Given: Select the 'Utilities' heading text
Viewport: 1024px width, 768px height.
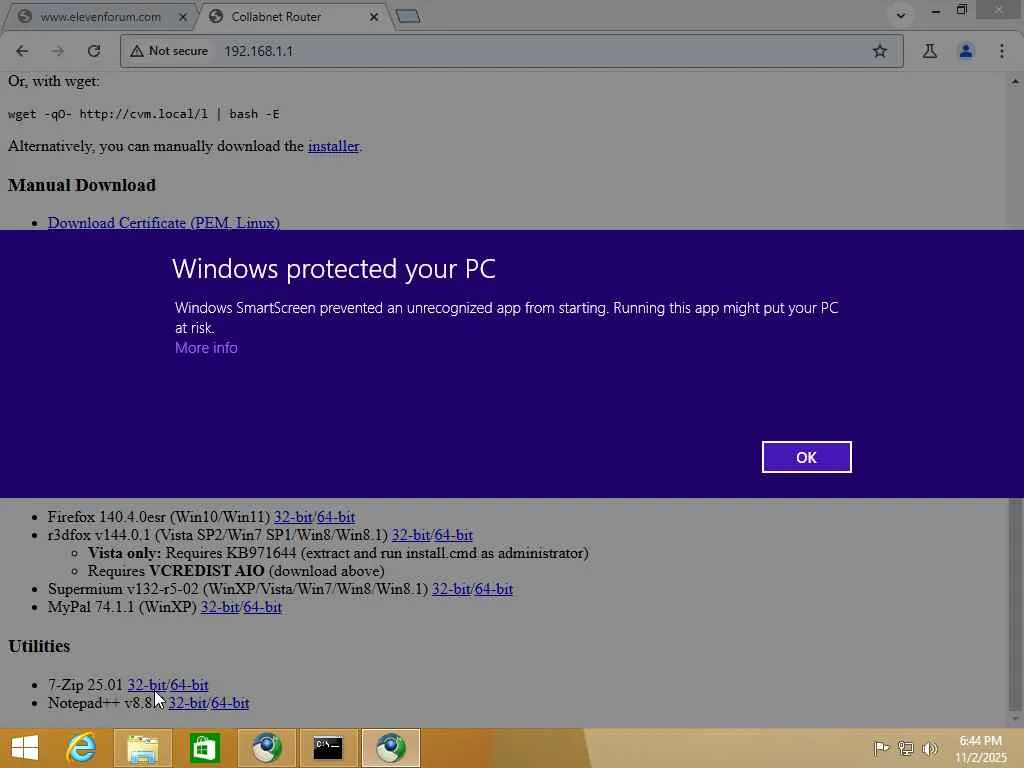Looking at the screenshot, I should 39,646.
